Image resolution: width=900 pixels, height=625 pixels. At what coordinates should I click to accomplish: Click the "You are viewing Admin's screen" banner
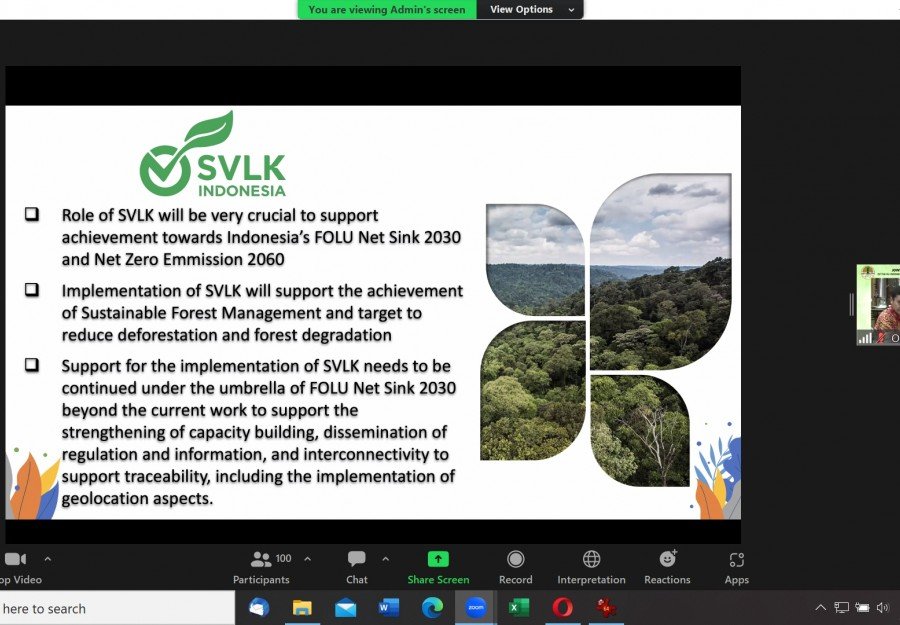387,9
